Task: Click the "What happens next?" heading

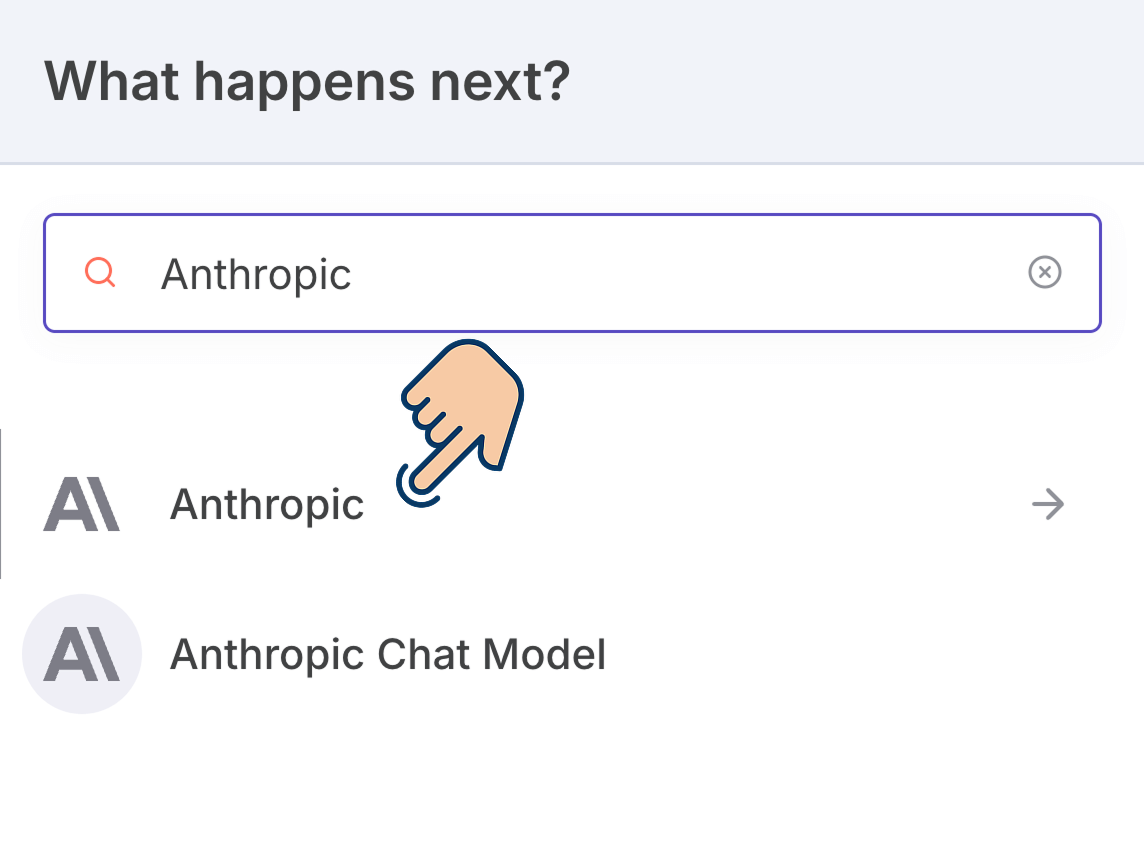Action: click(x=307, y=80)
